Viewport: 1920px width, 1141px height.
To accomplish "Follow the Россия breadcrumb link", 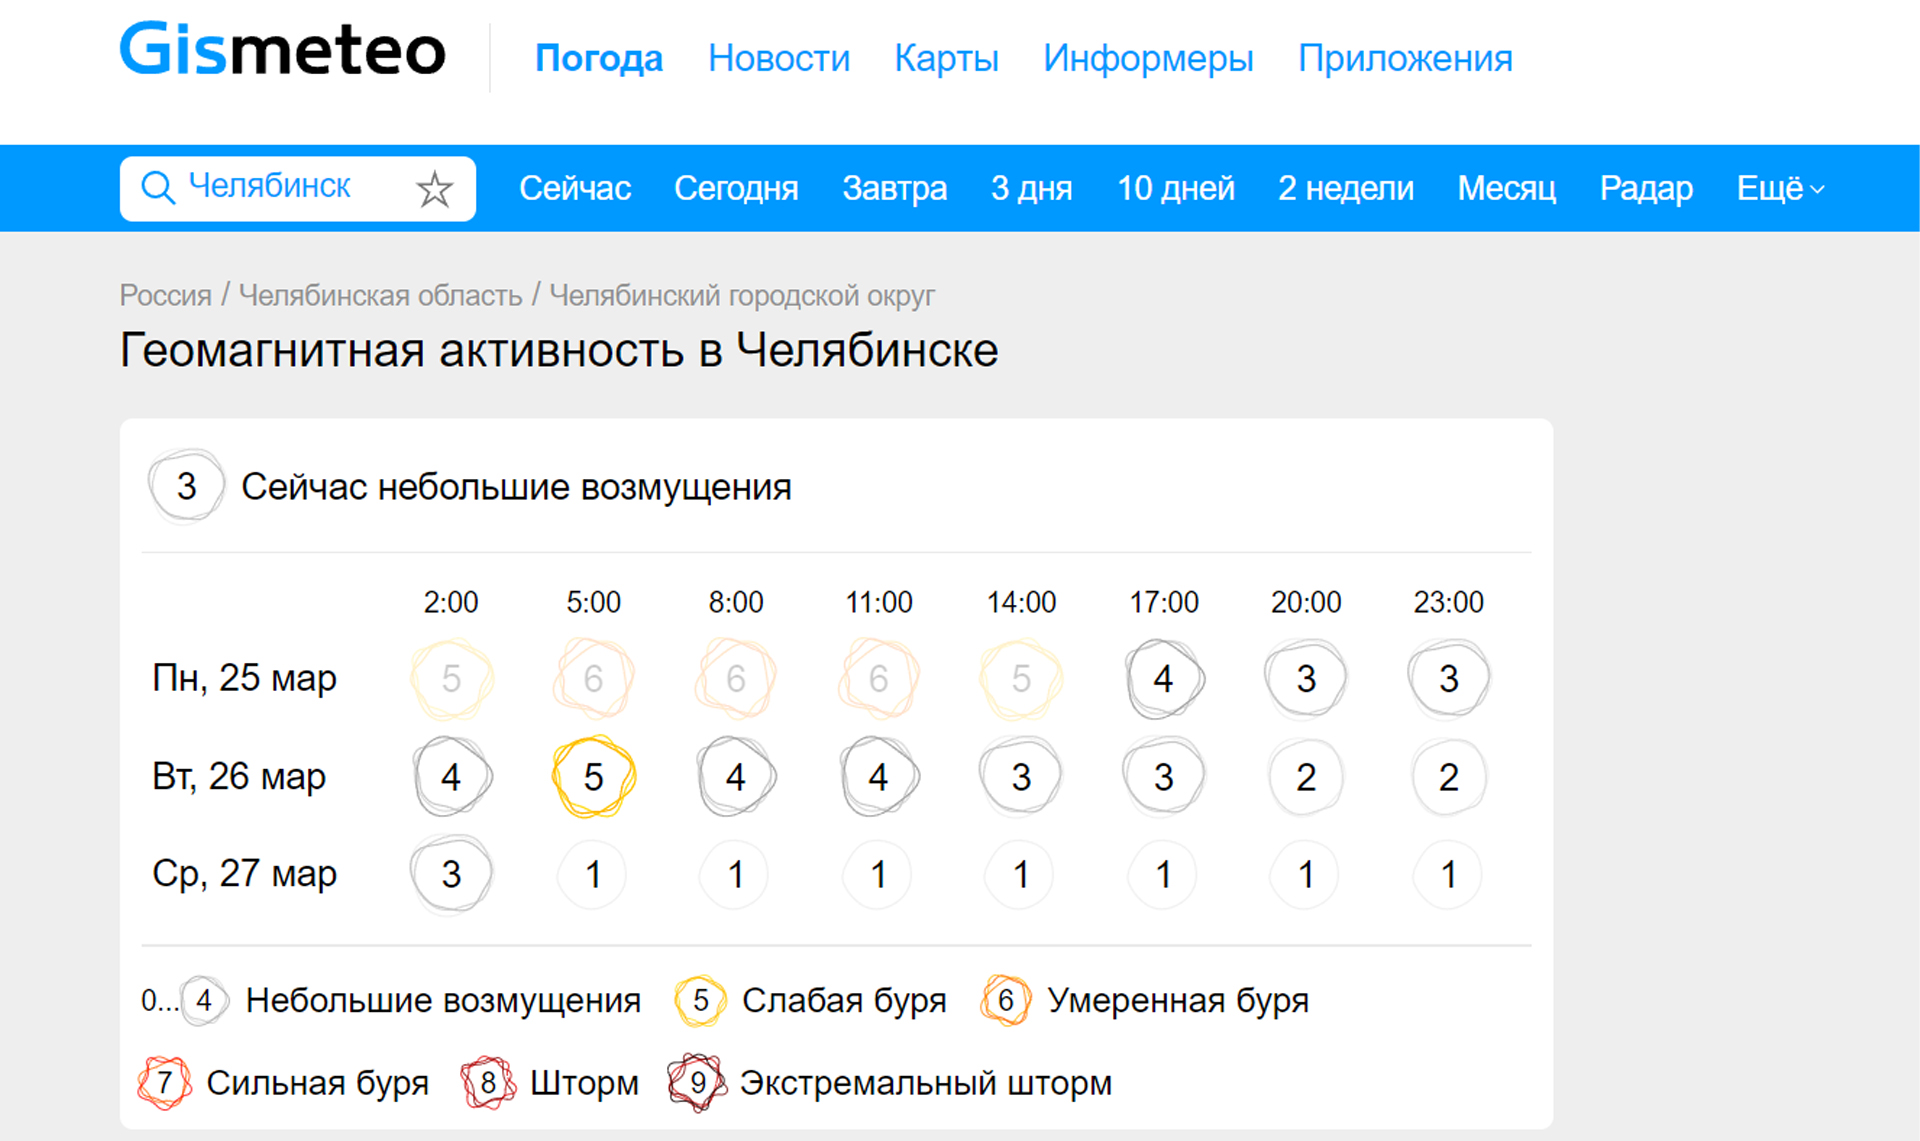I will click(x=165, y=295).
